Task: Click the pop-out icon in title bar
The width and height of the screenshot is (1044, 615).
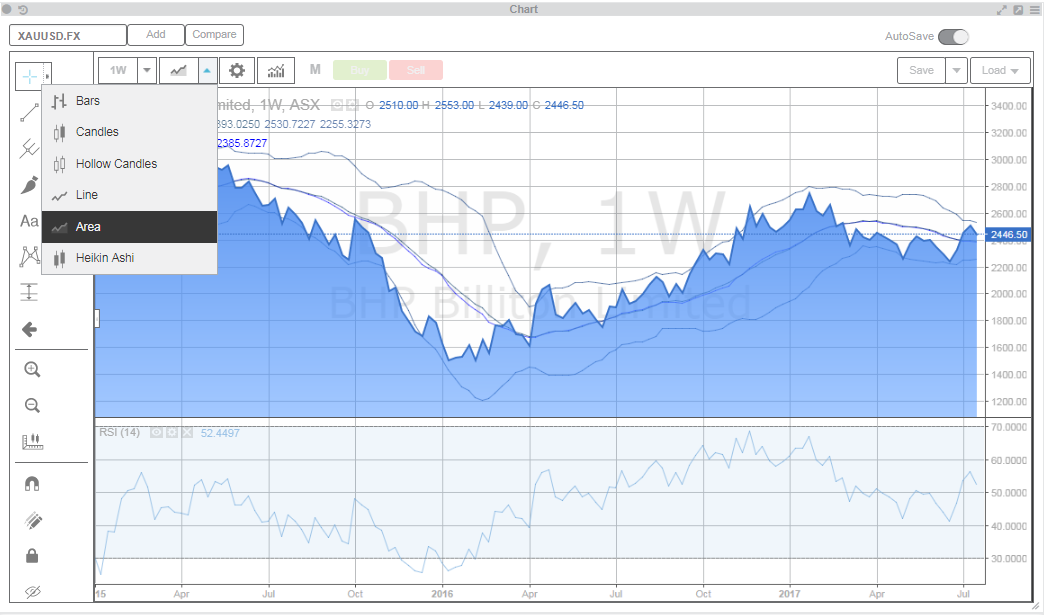Action: 1018,9
